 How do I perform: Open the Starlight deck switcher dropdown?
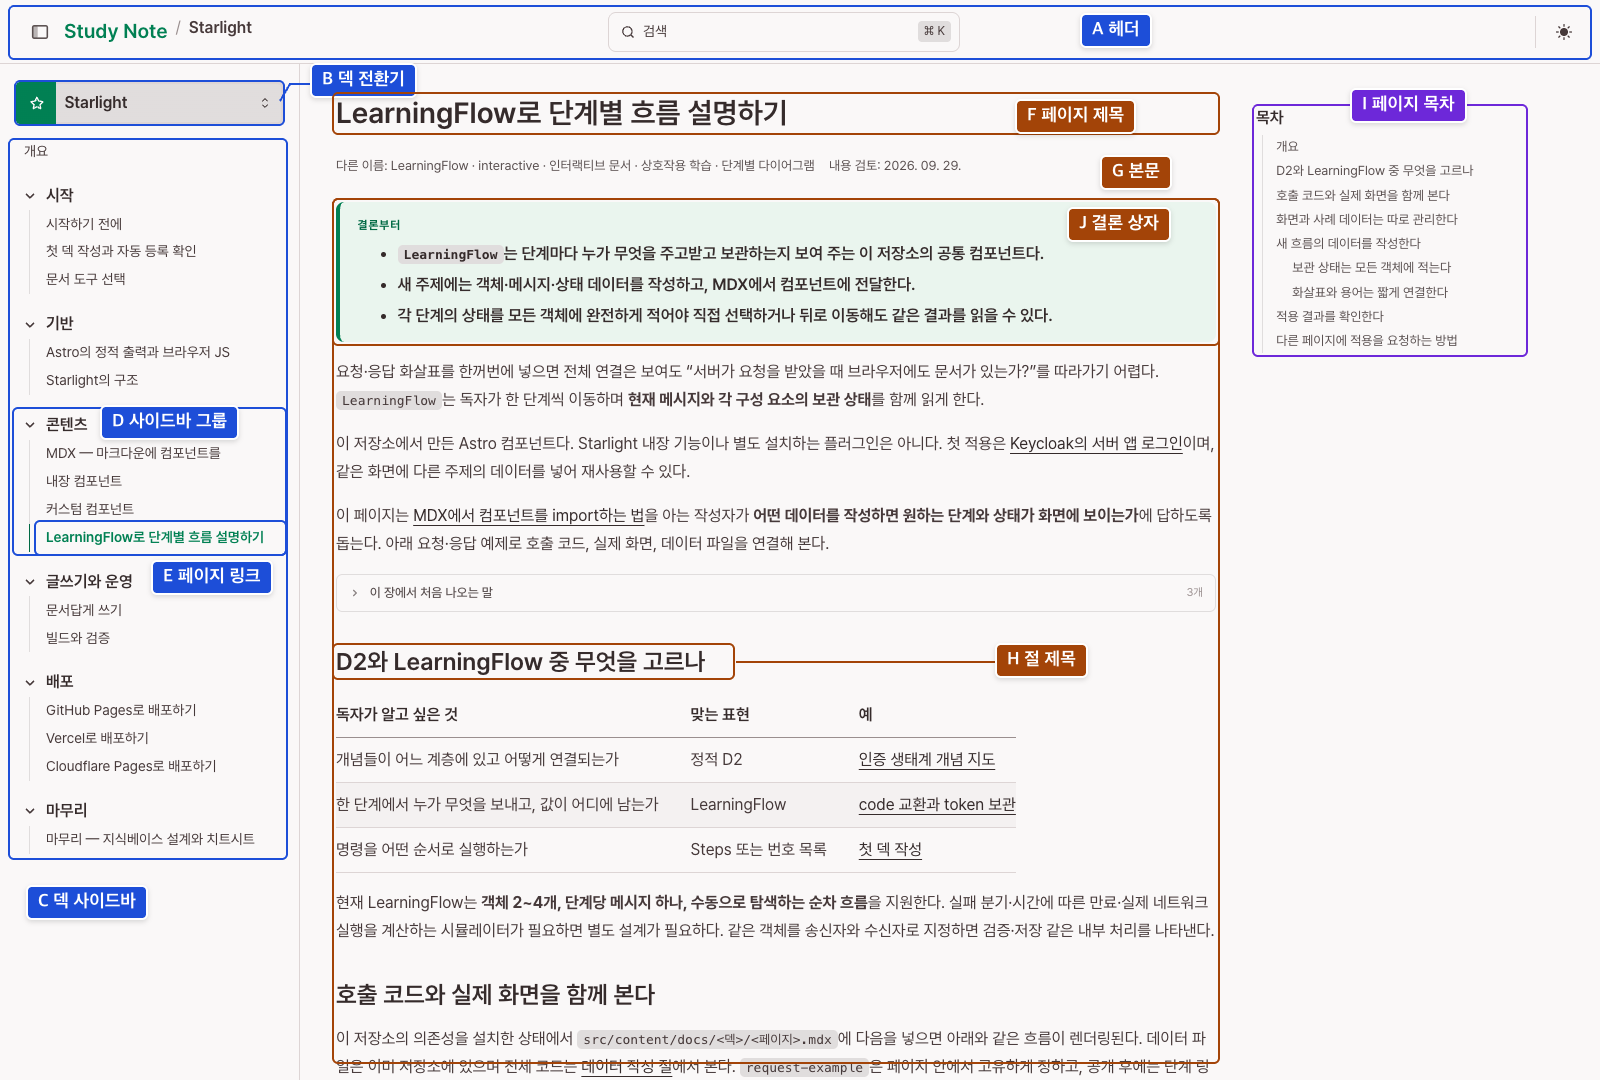tap(150, 103)
